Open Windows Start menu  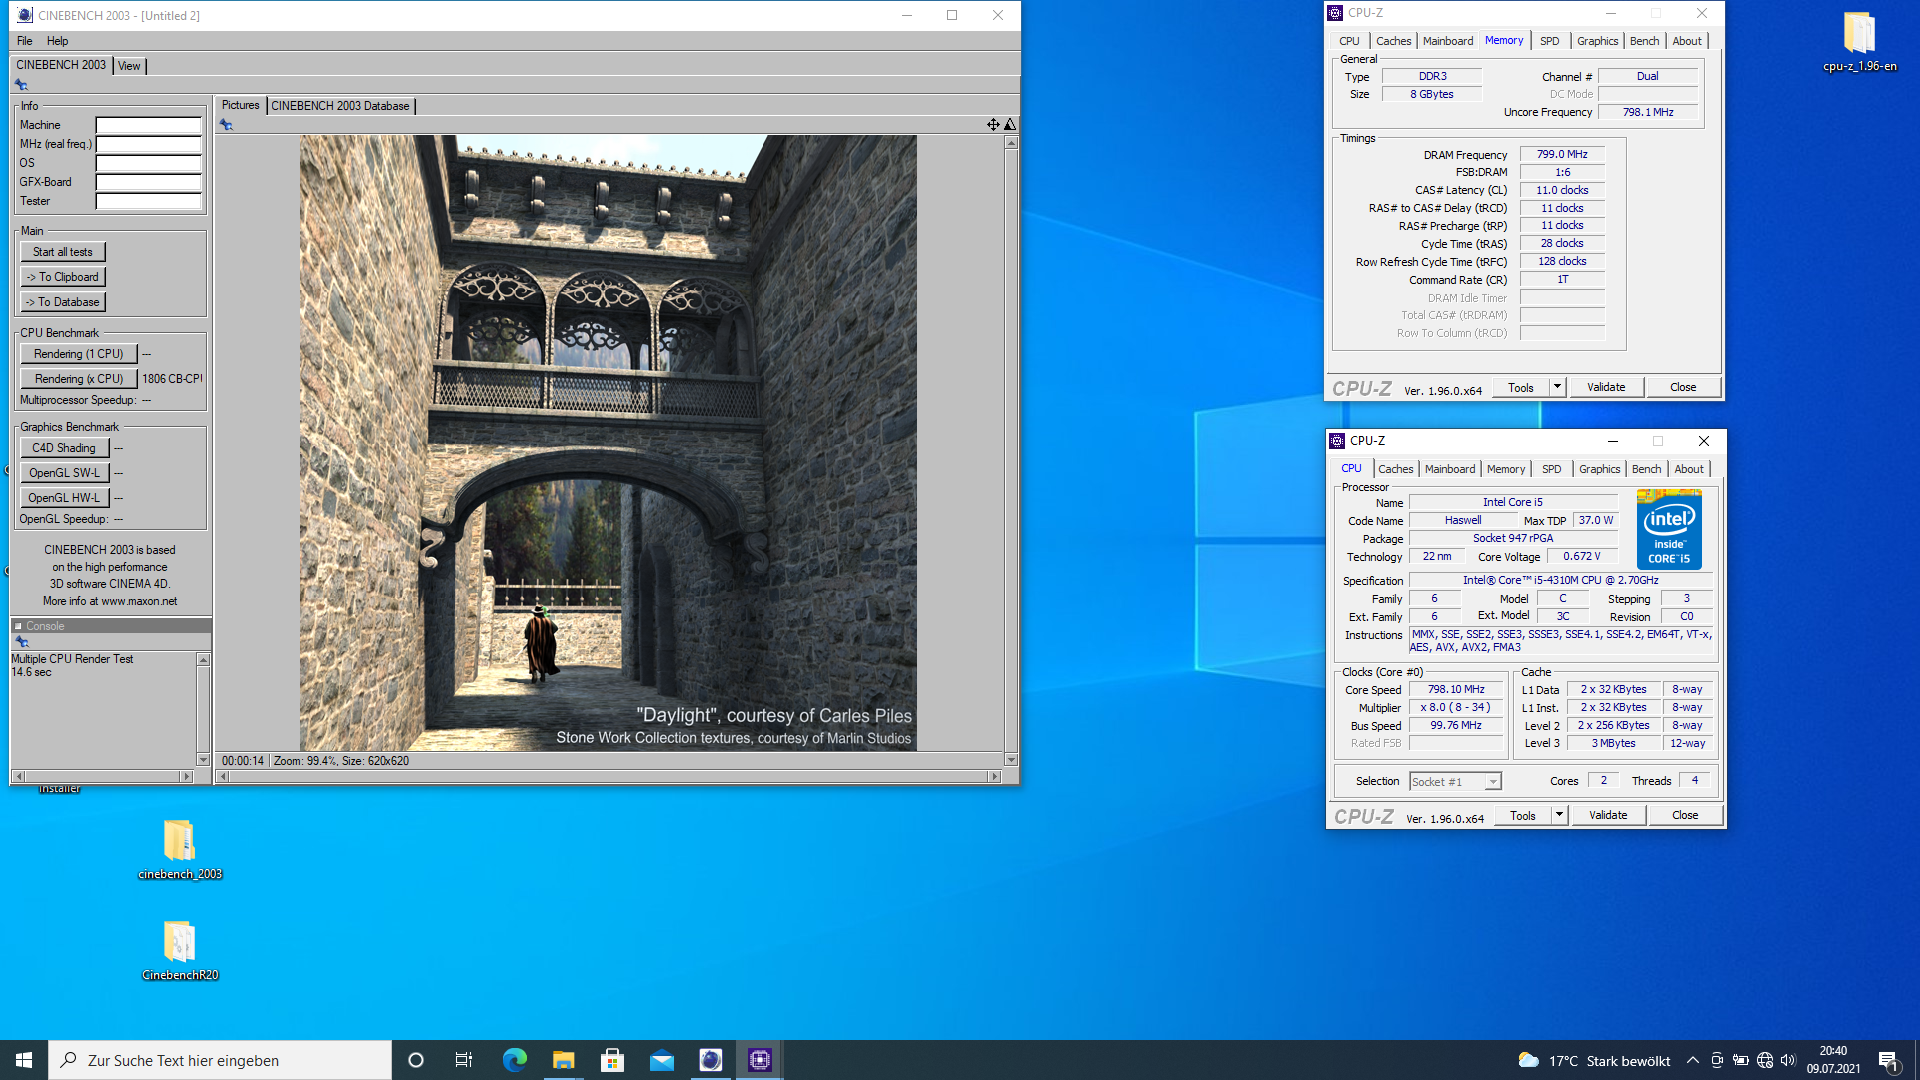coord(24,1060)
